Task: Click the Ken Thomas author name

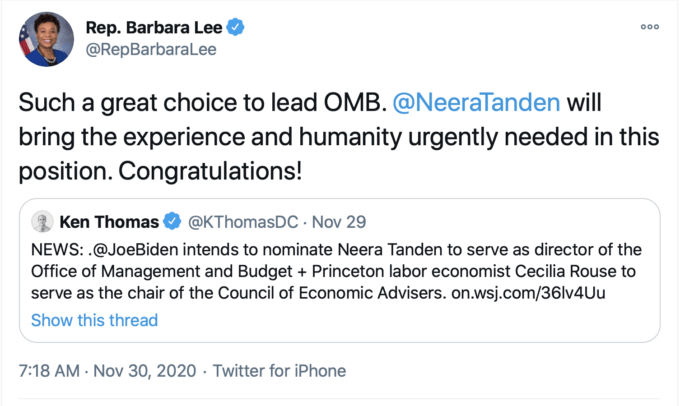Action: [109, 221]
